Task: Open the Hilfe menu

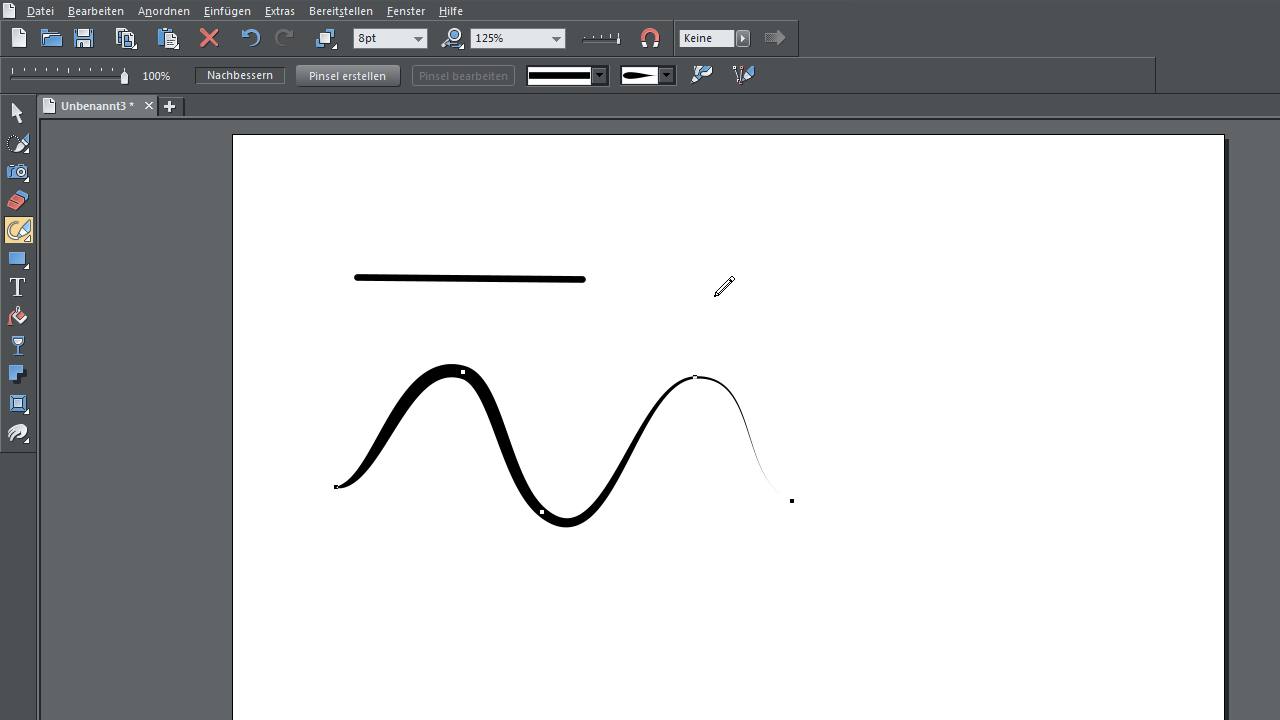Action: (x=451, y=11)
